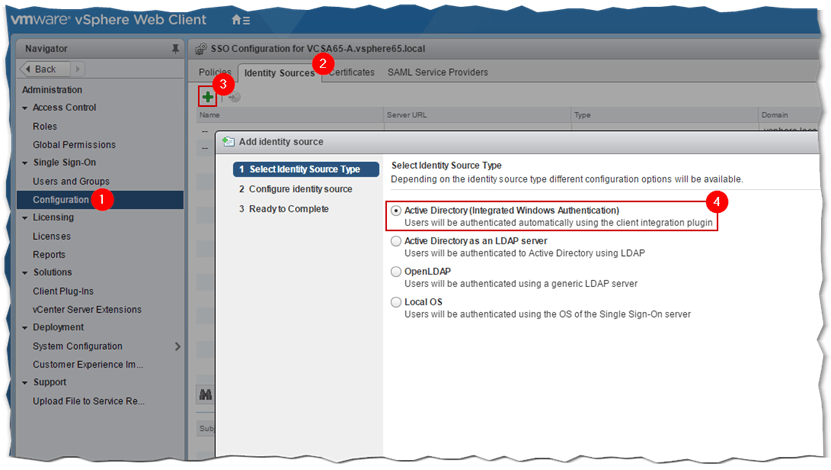Open Roles in Navigator
Image resolution: width=831 pixels, height=470 pixels.
click(45, 127)
